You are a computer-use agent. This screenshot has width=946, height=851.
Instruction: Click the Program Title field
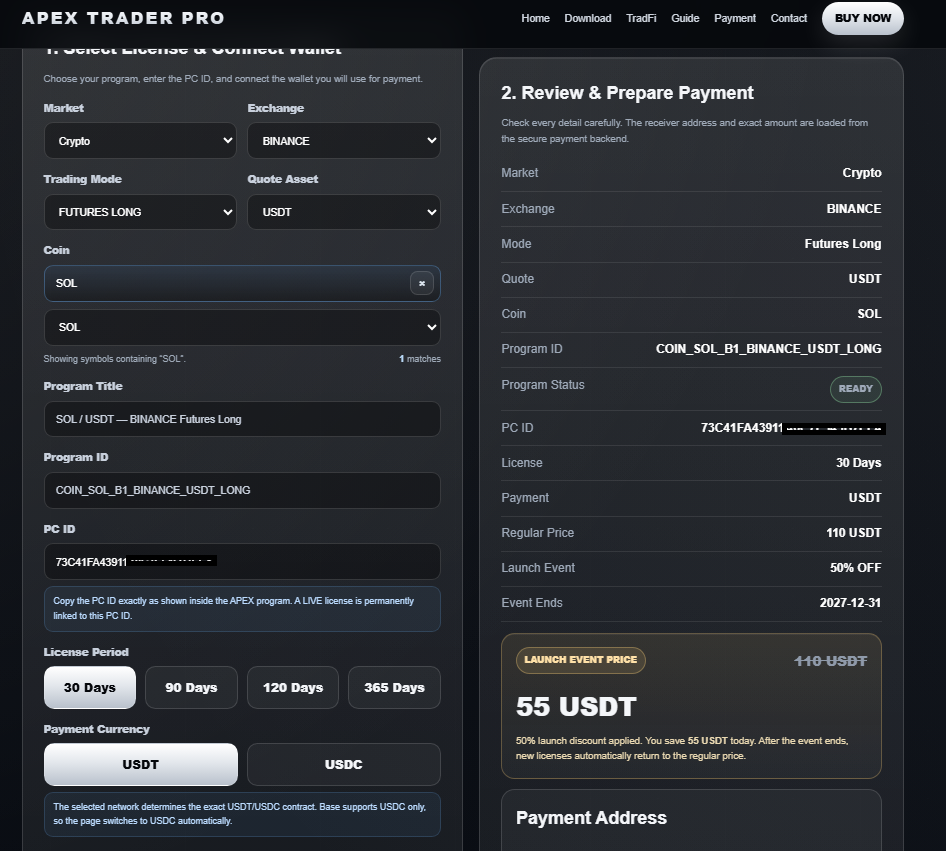click(x=242, y=419)
